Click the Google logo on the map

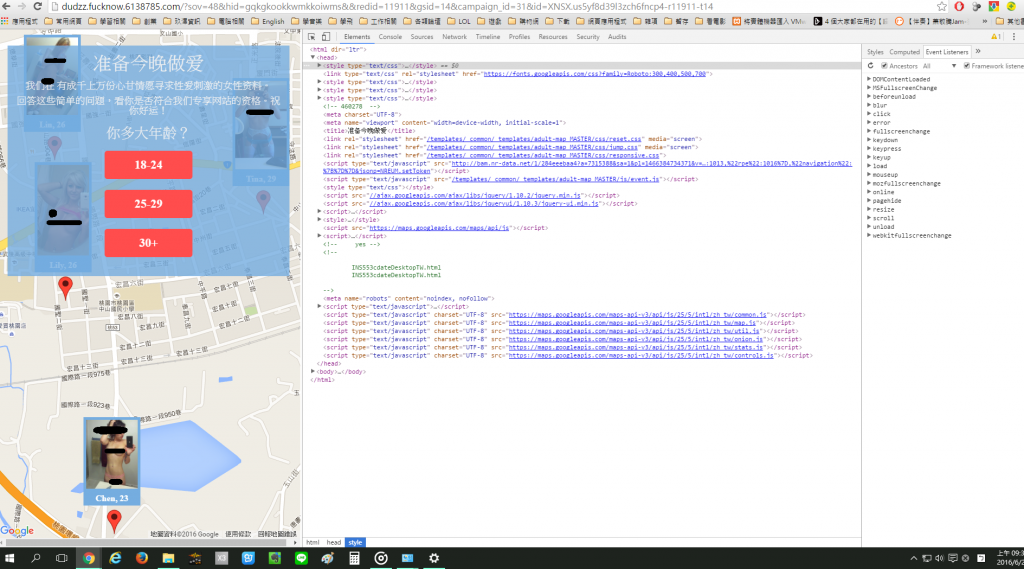(x=17, y=530)
